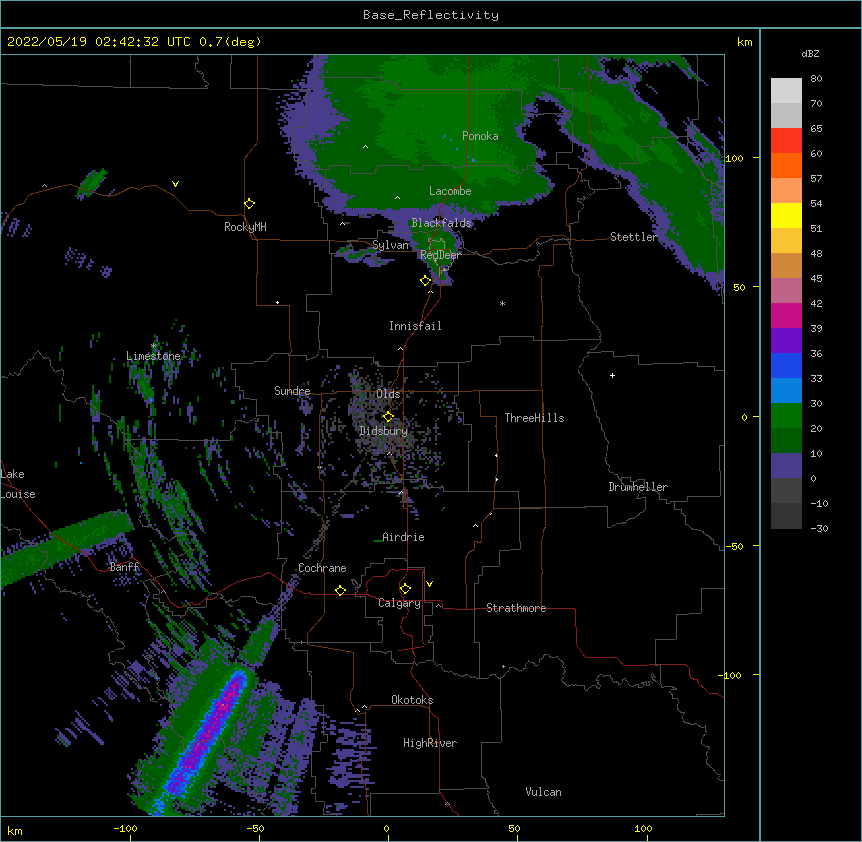
Task: Click the HighRiver city label
Action: 430,743
